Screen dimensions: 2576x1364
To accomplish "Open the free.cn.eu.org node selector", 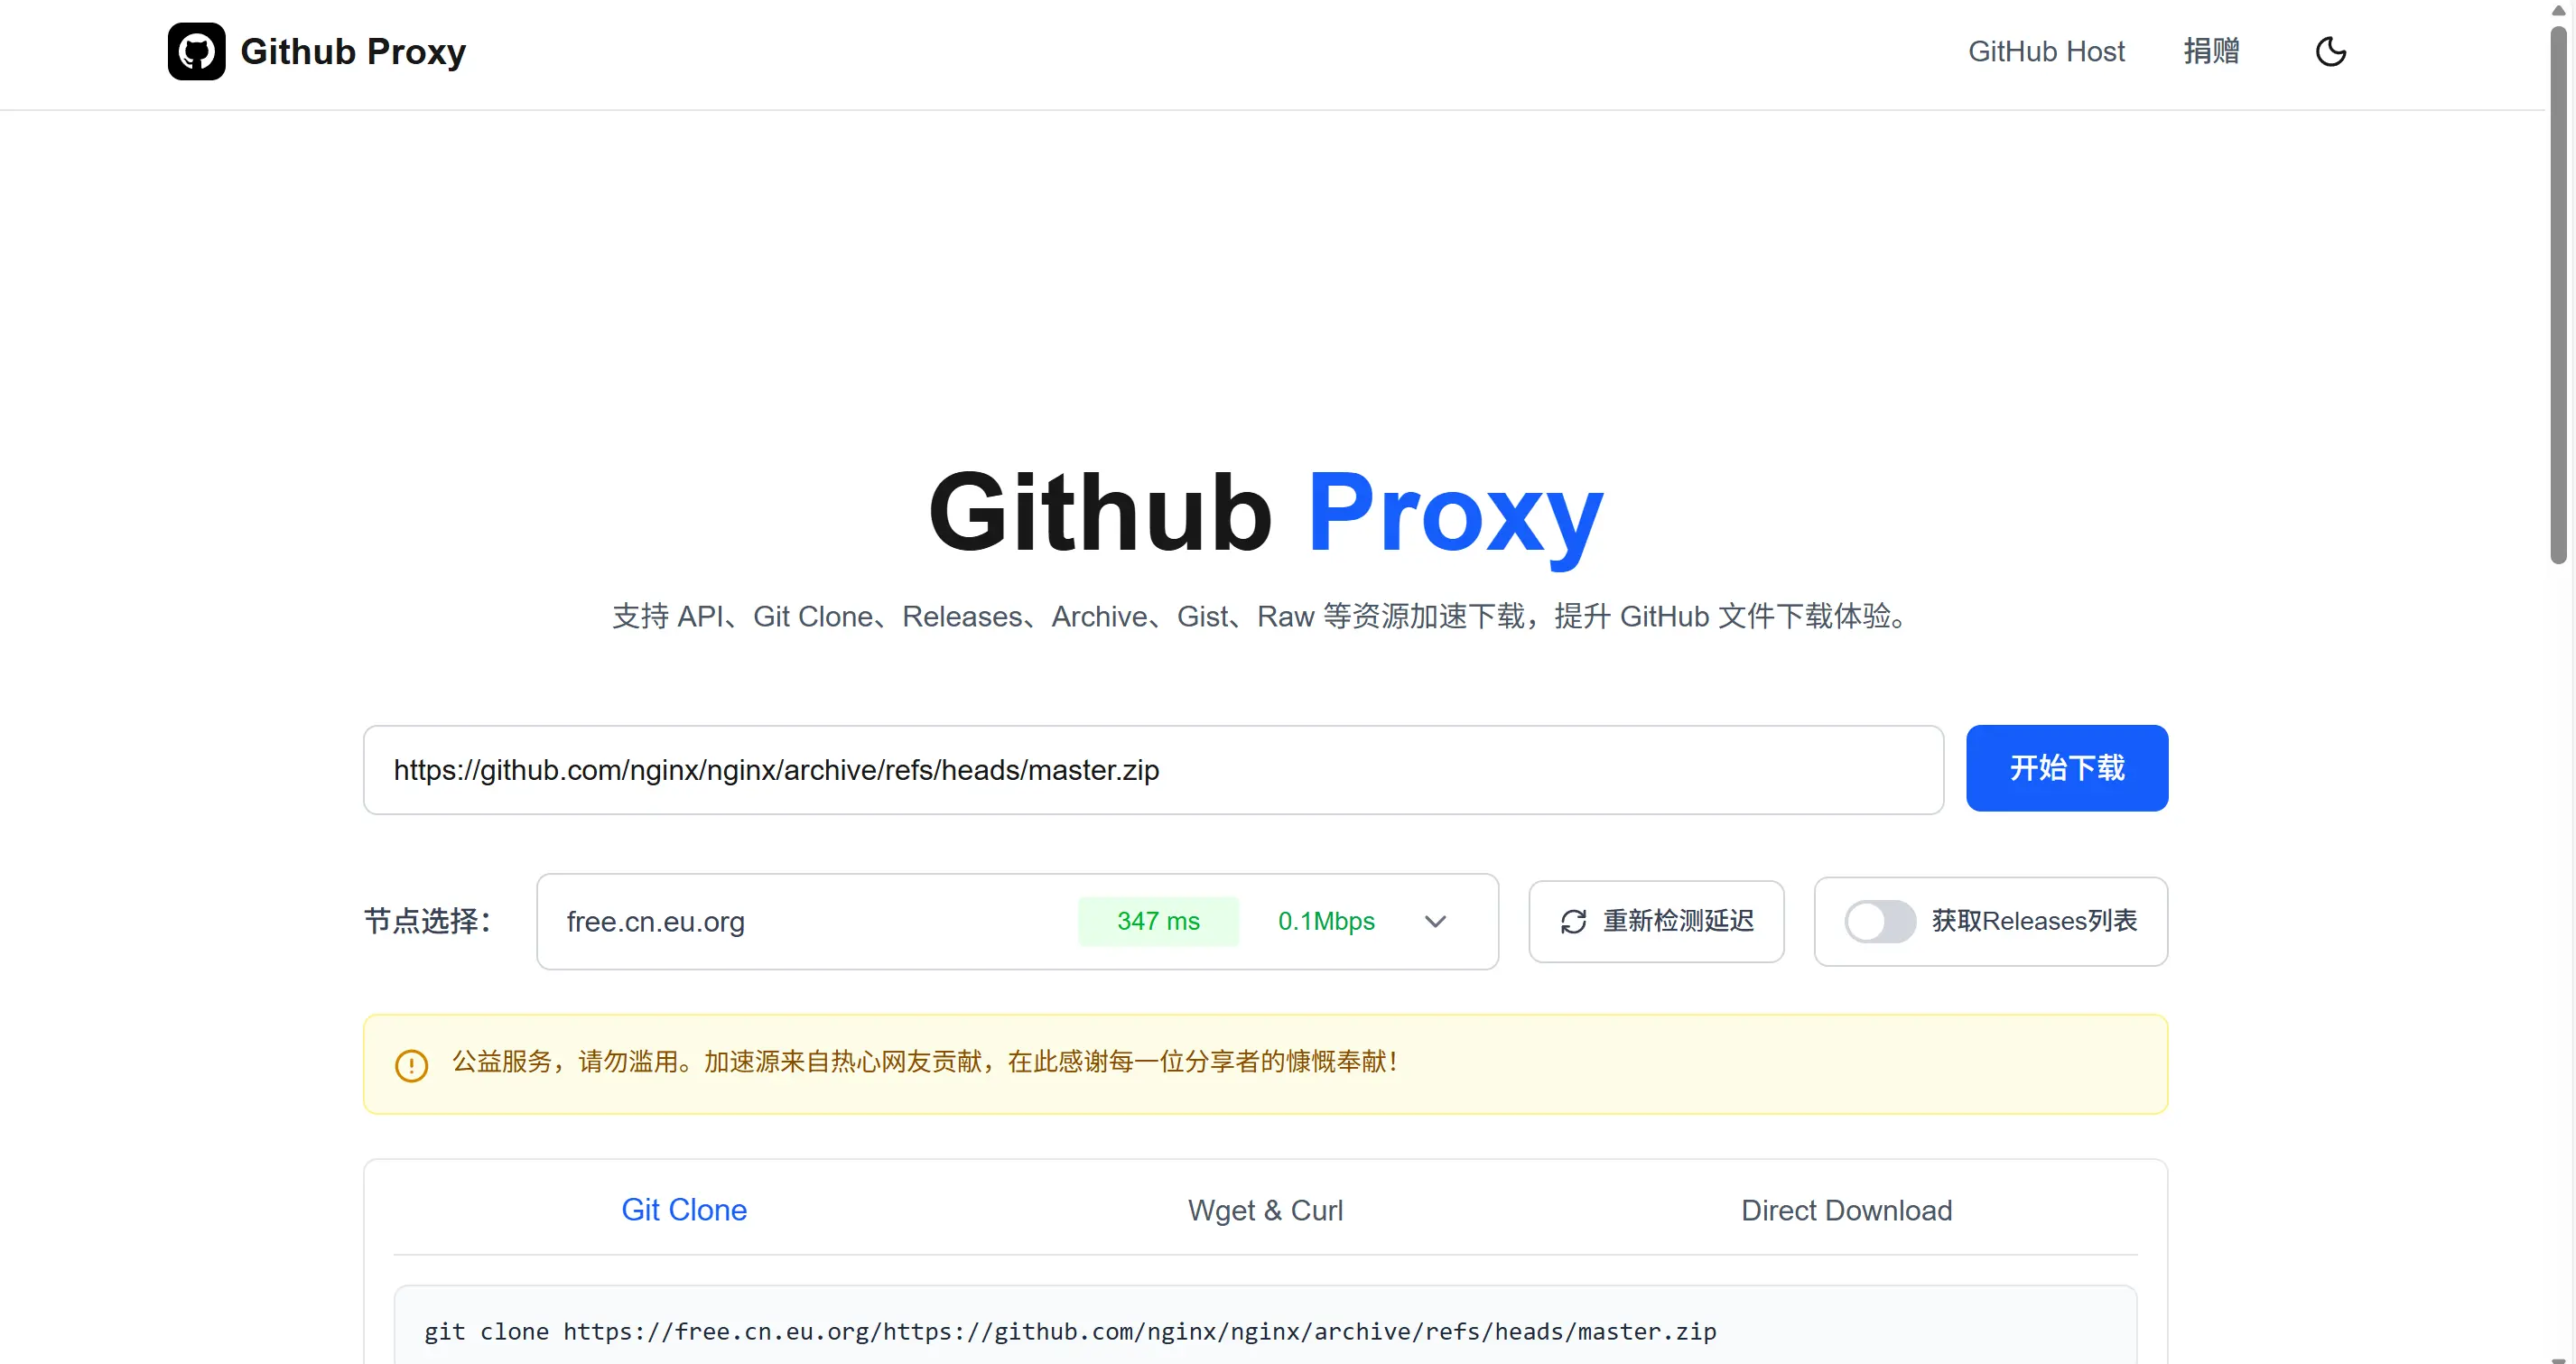I will coord(1017,921).
